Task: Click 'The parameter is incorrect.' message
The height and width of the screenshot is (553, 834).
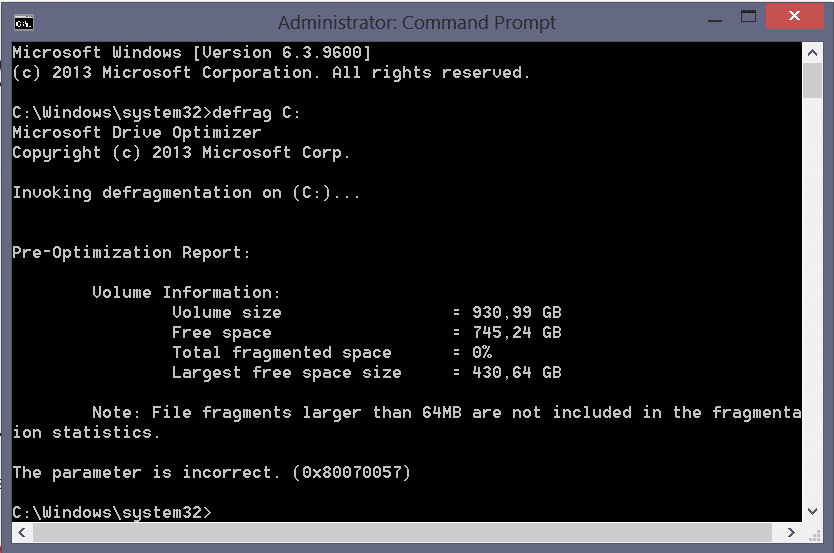Action: click(x=146, y=473)
